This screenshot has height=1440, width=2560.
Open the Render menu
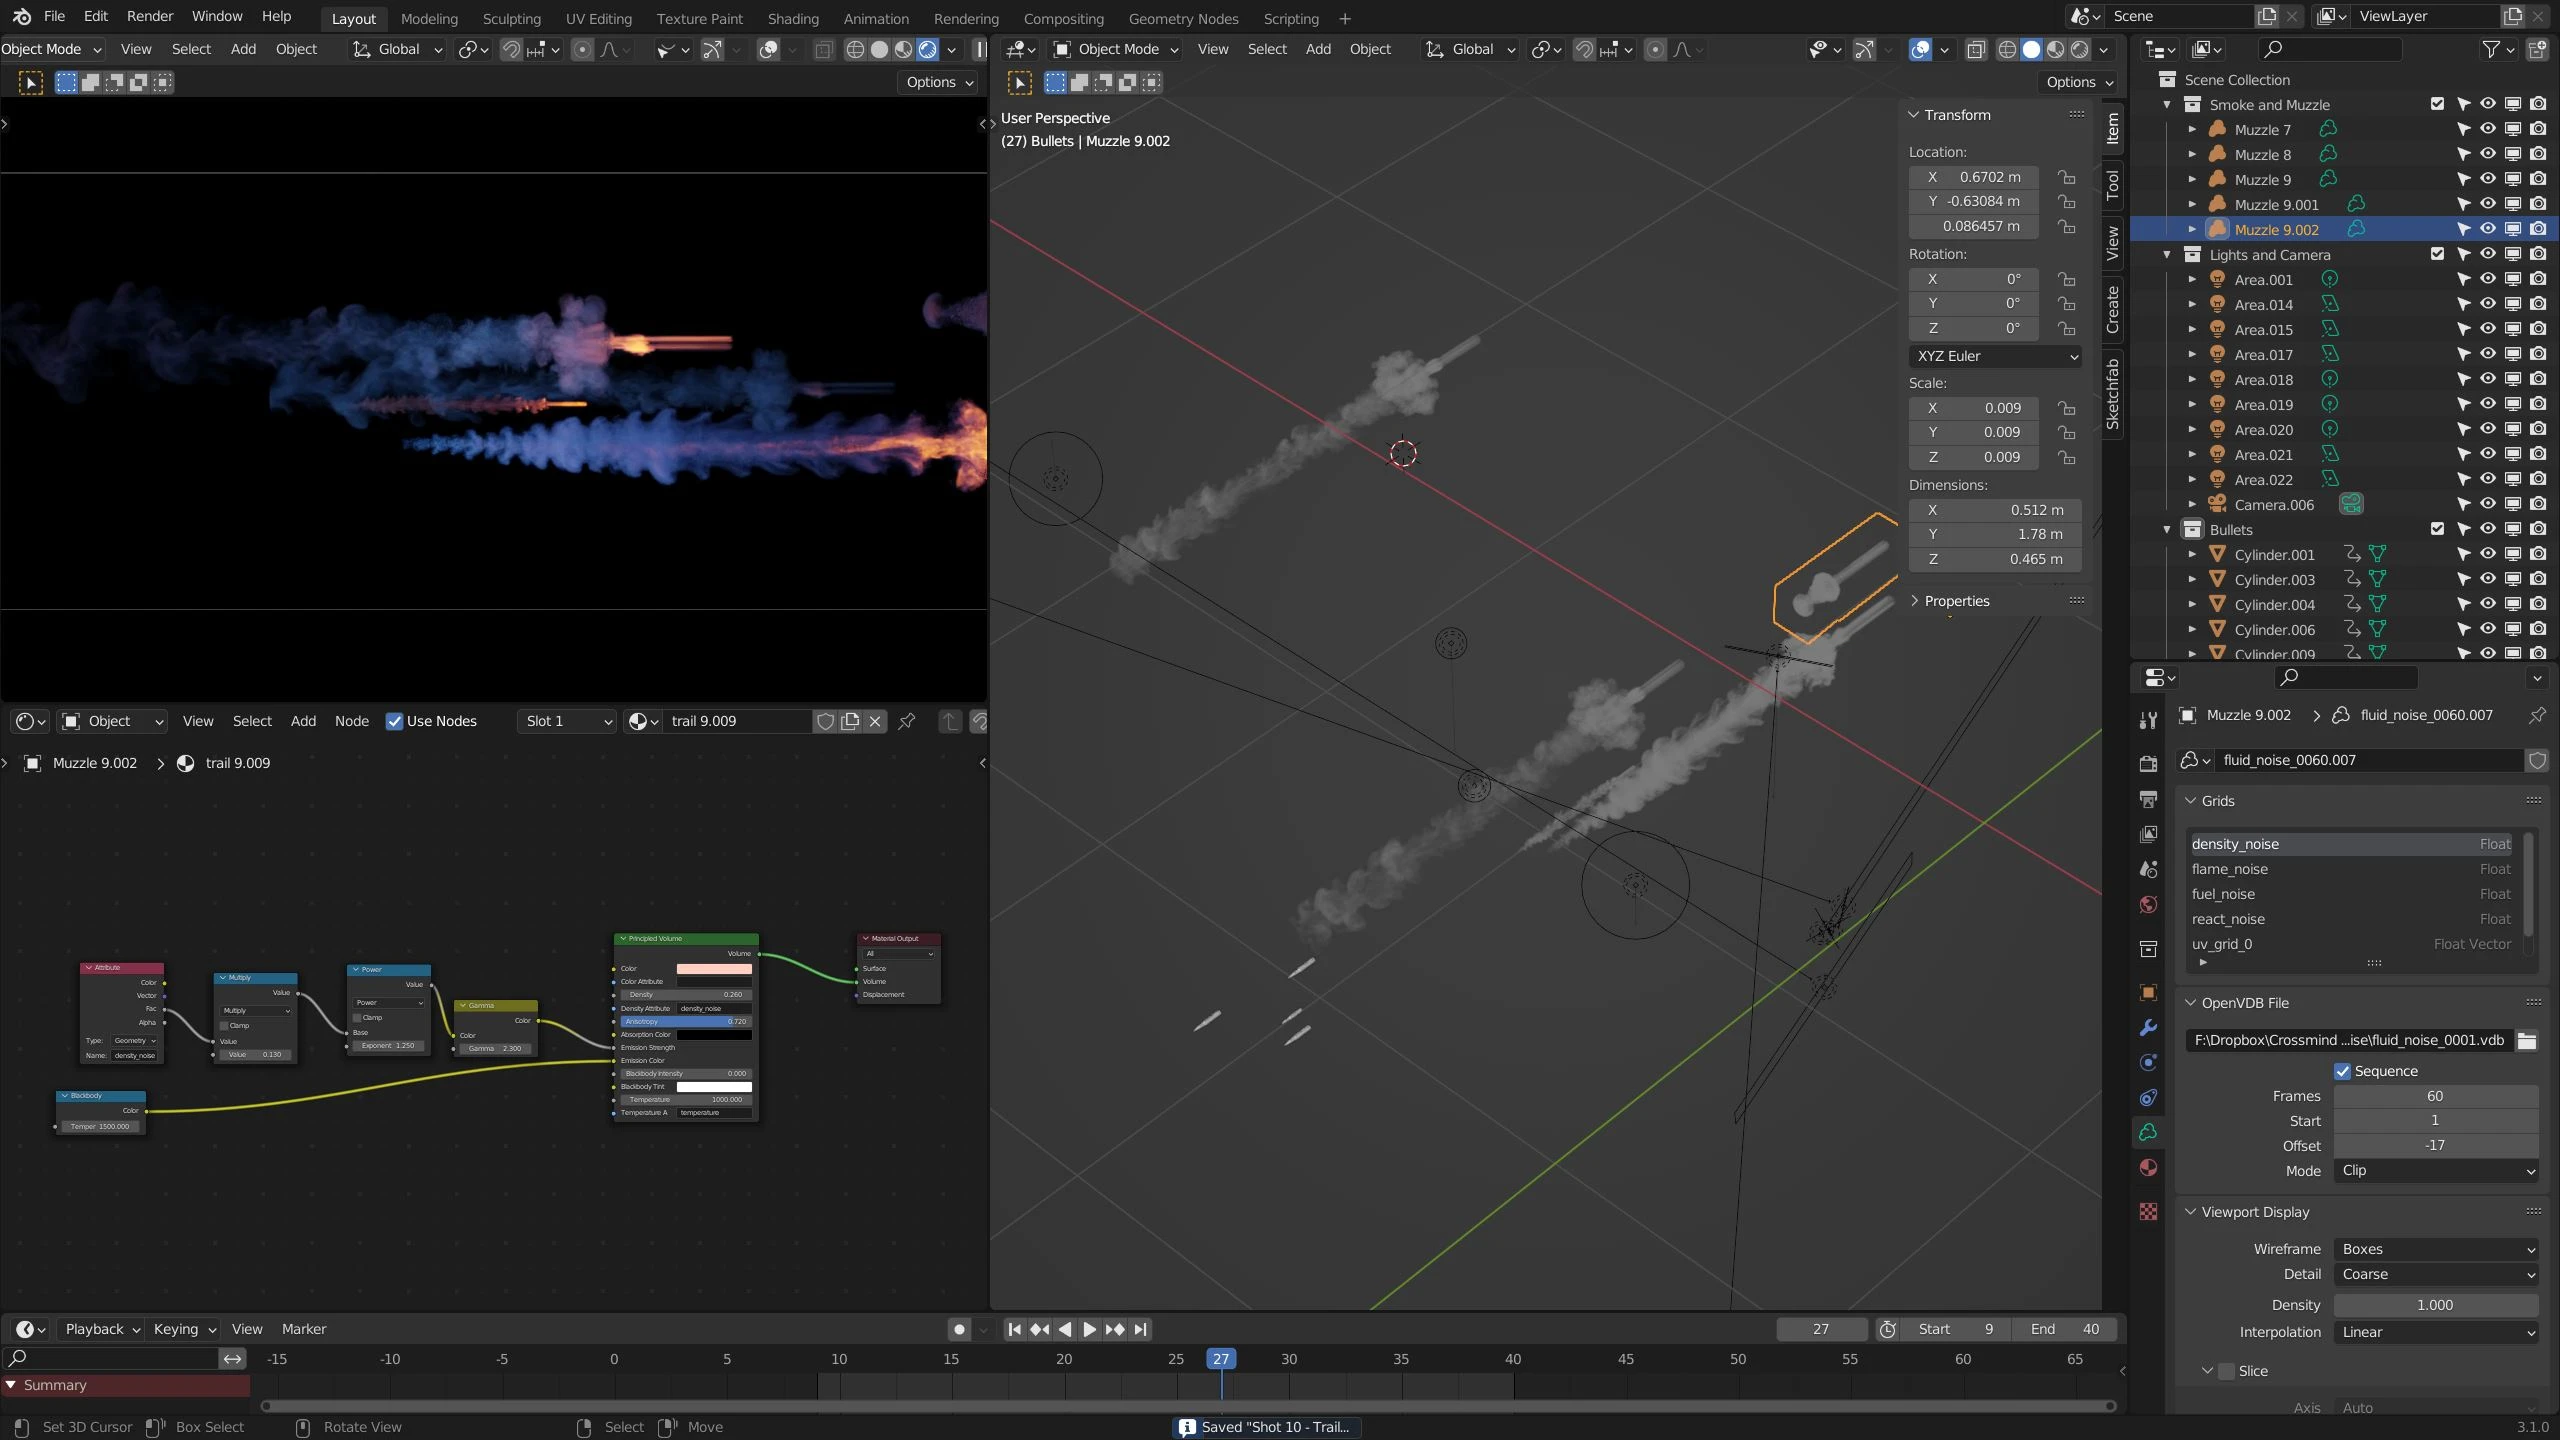[x=150, y=15]
